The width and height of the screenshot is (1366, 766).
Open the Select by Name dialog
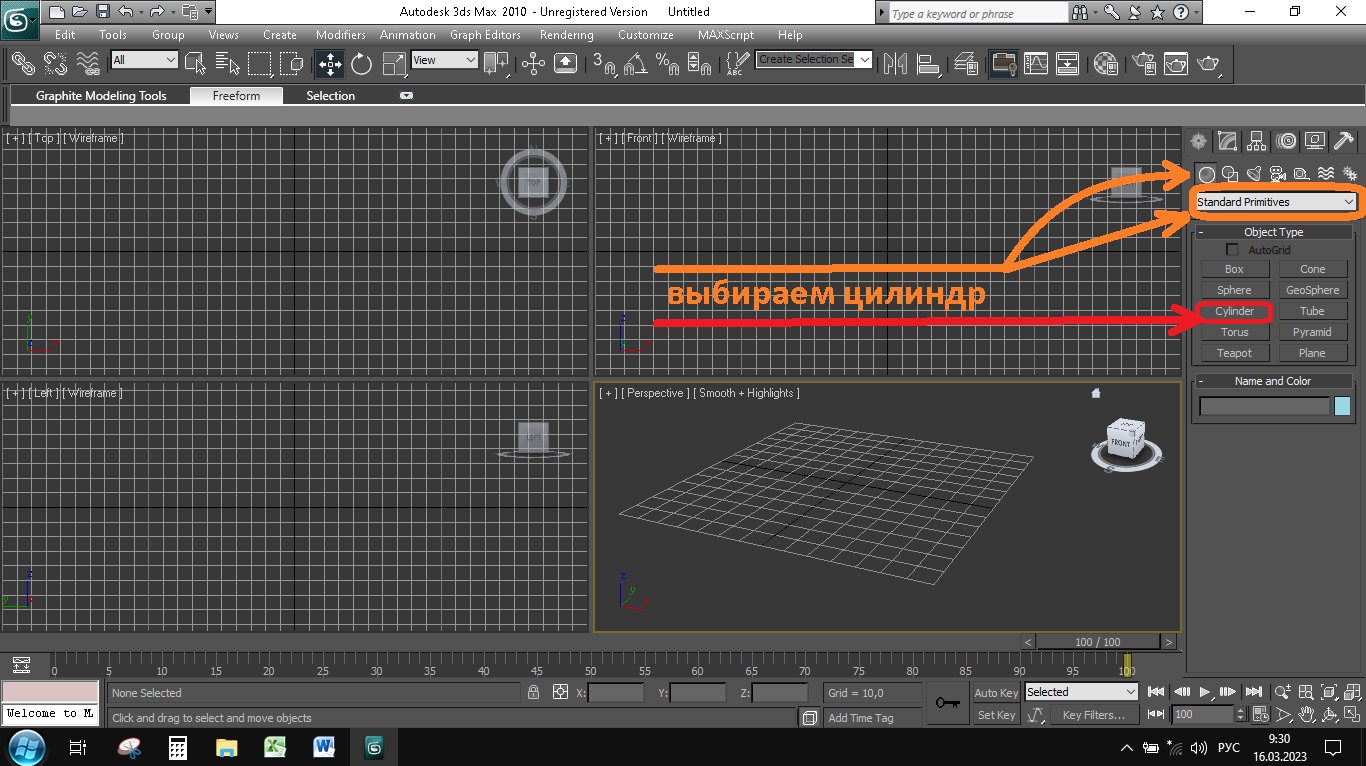227,63
